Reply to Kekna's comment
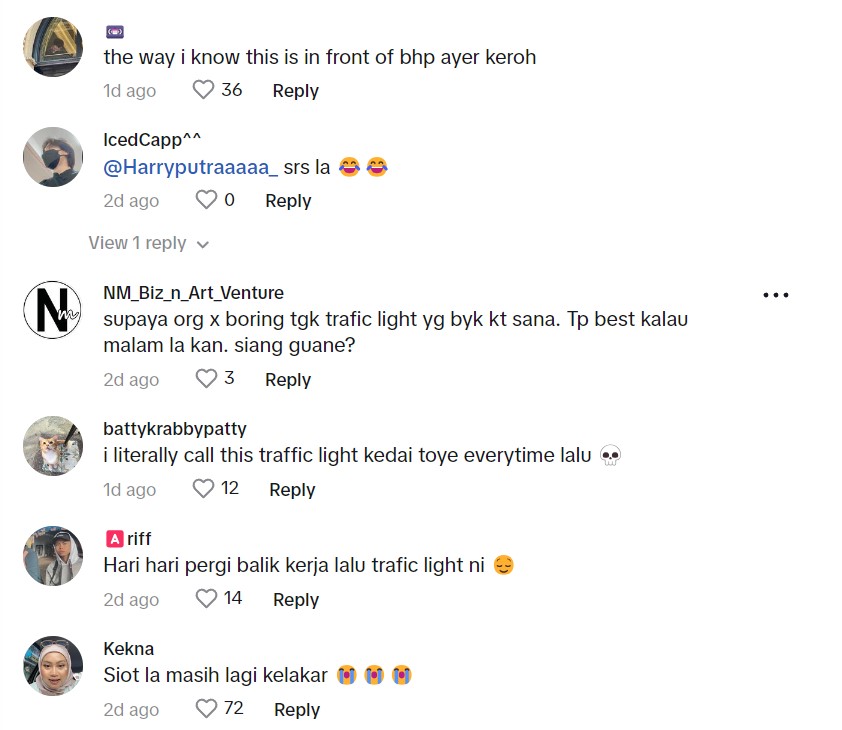This screenshot has width=842, height=730. [x=296, y=709]
